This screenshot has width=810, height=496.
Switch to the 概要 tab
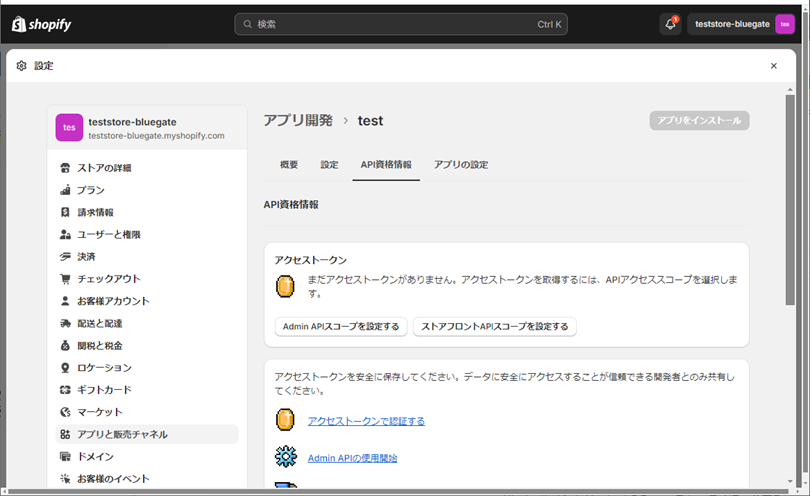click(x=289, y=164)
